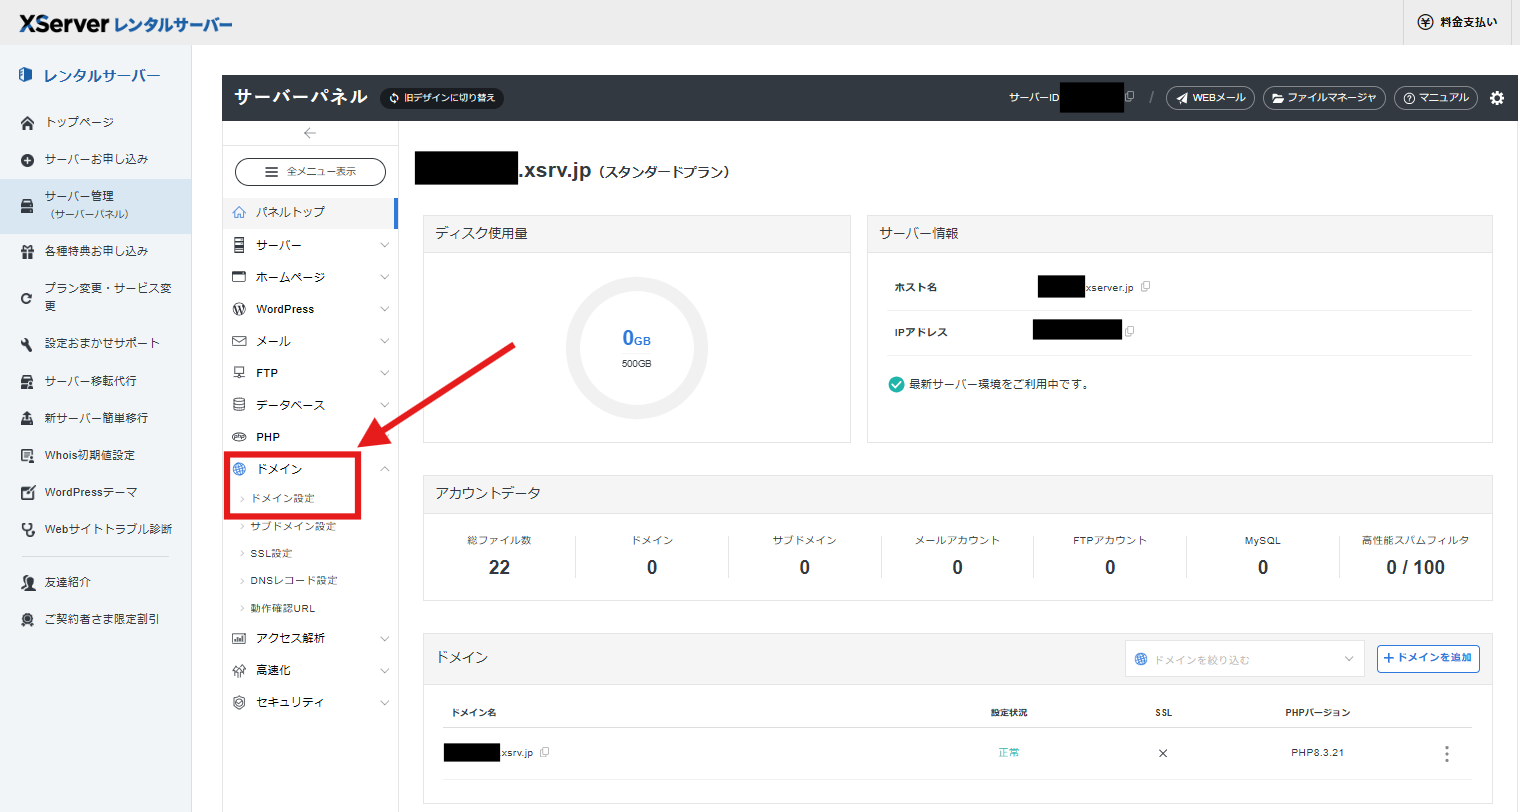Show all menus with 全メニュー表示
The width and height of the screenshot is (1520, 812).
point(310,172)
